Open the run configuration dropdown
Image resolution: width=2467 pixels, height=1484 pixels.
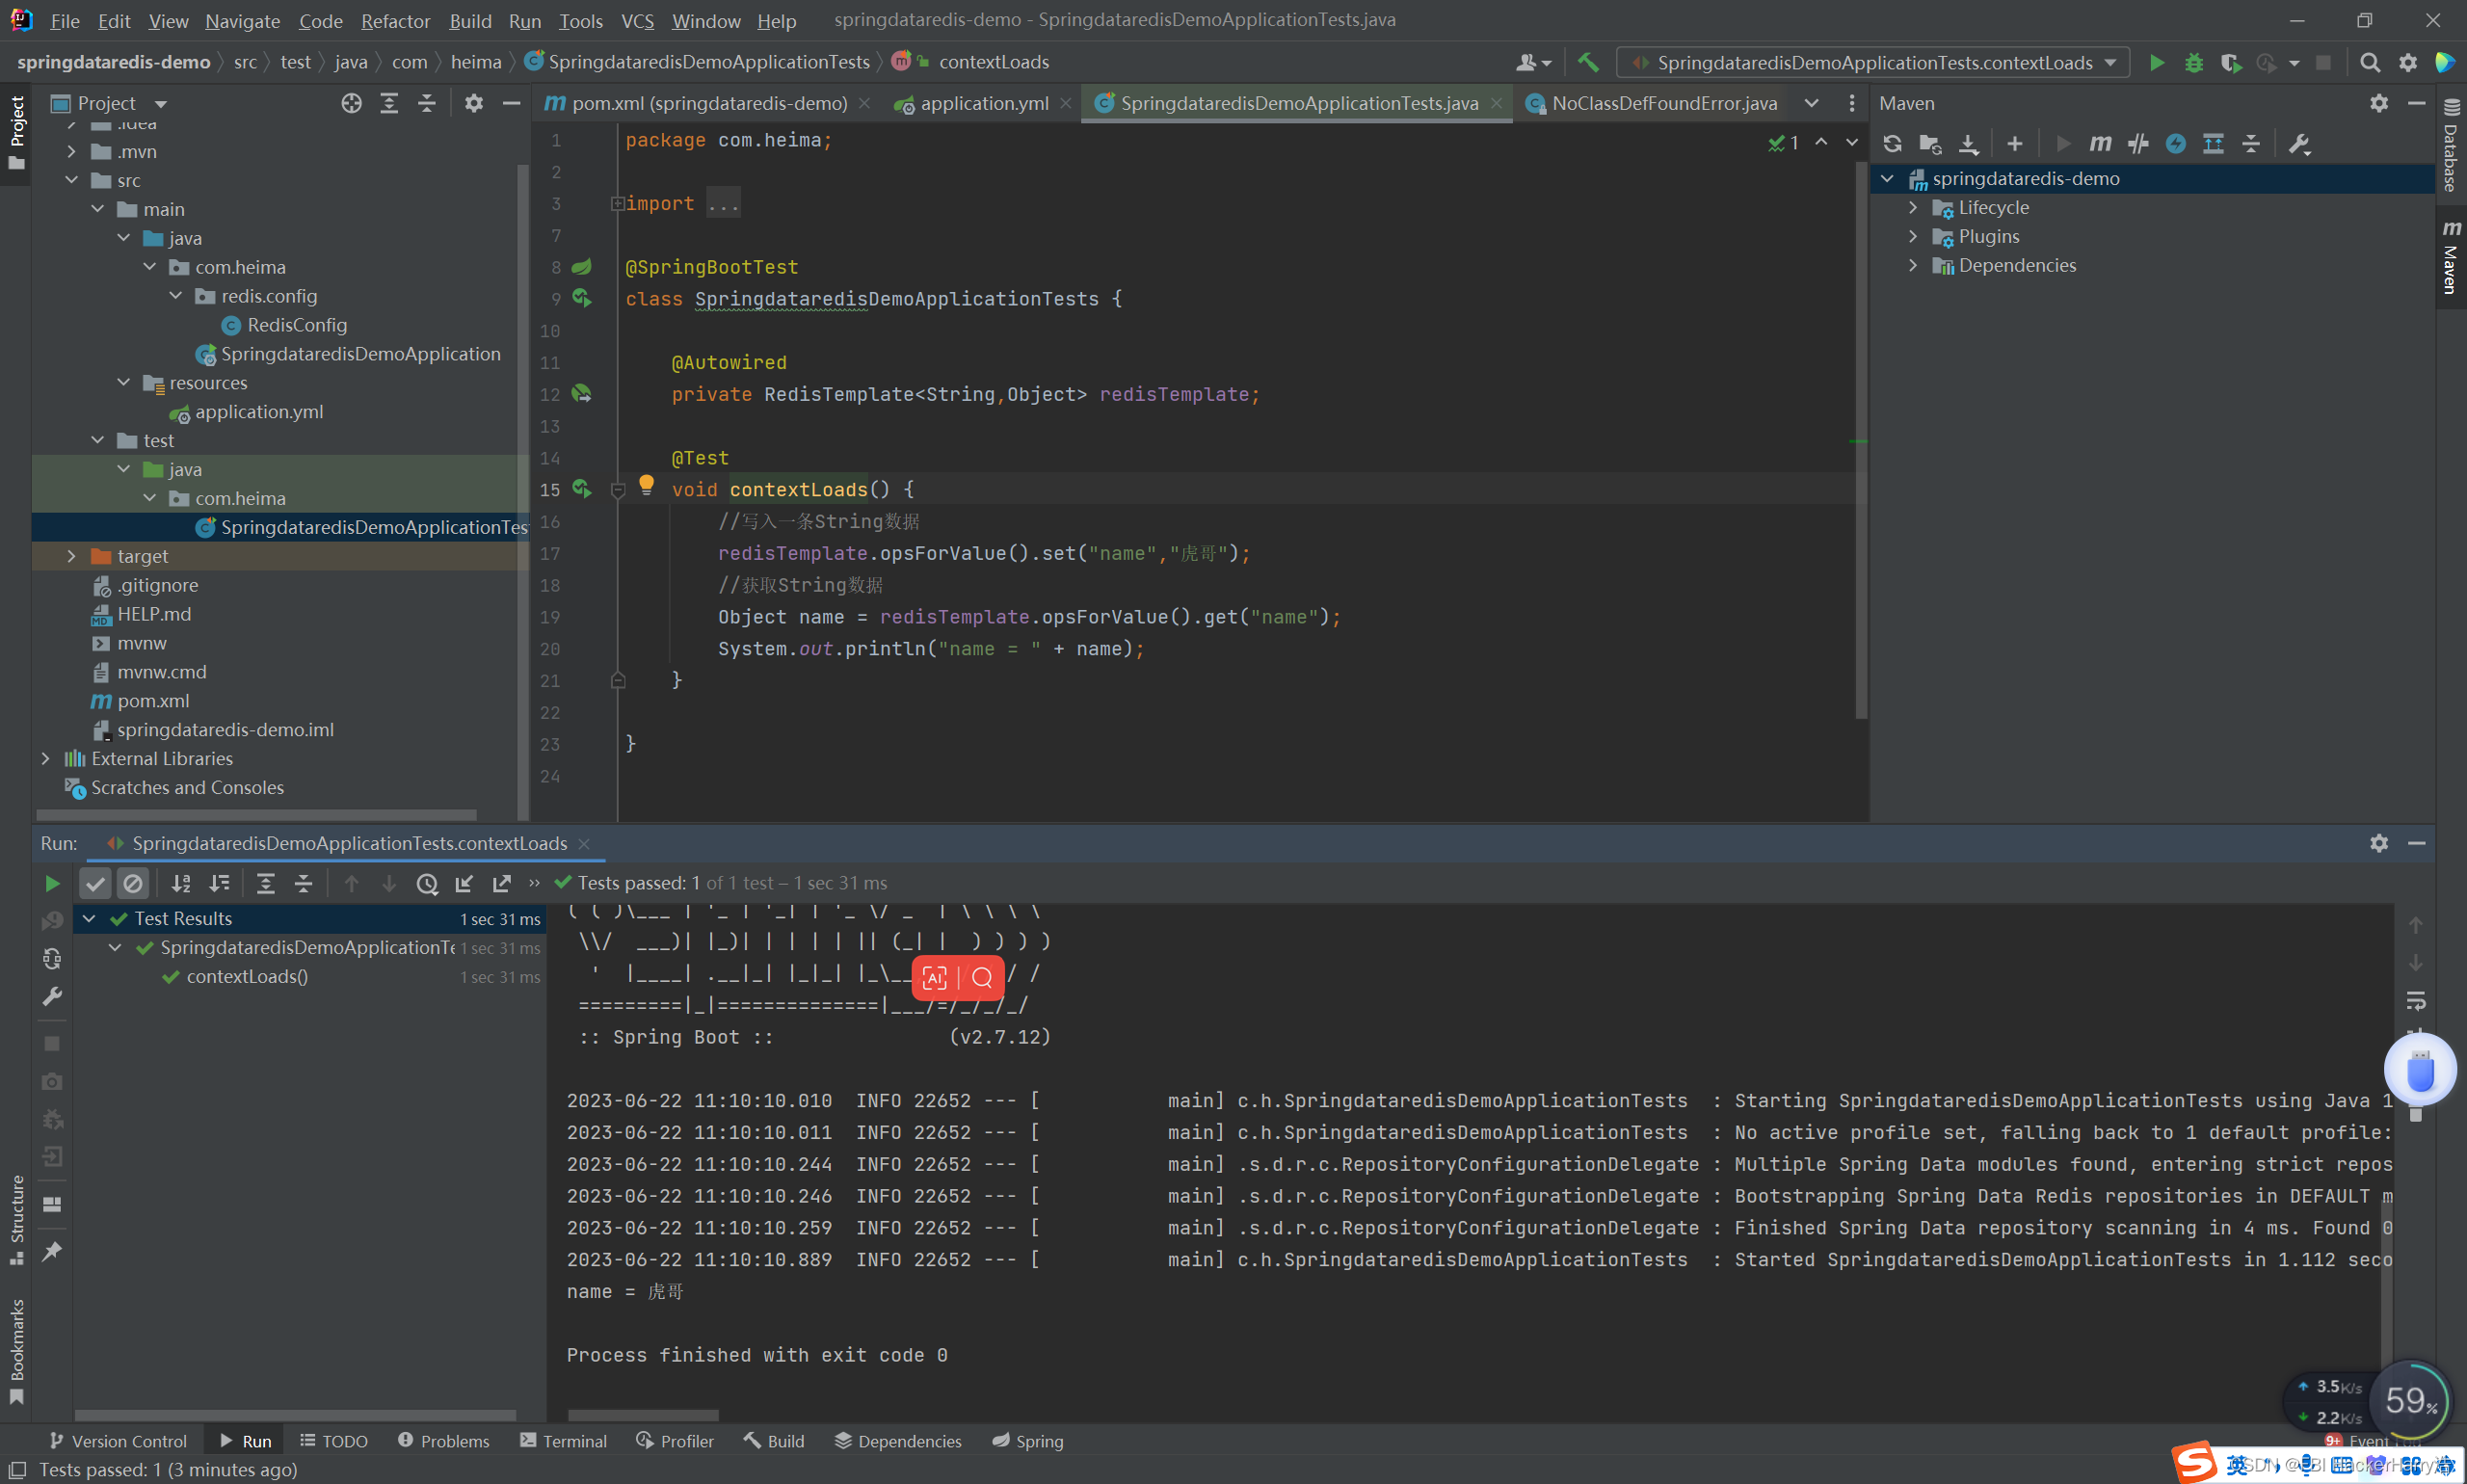[1873, 63]
